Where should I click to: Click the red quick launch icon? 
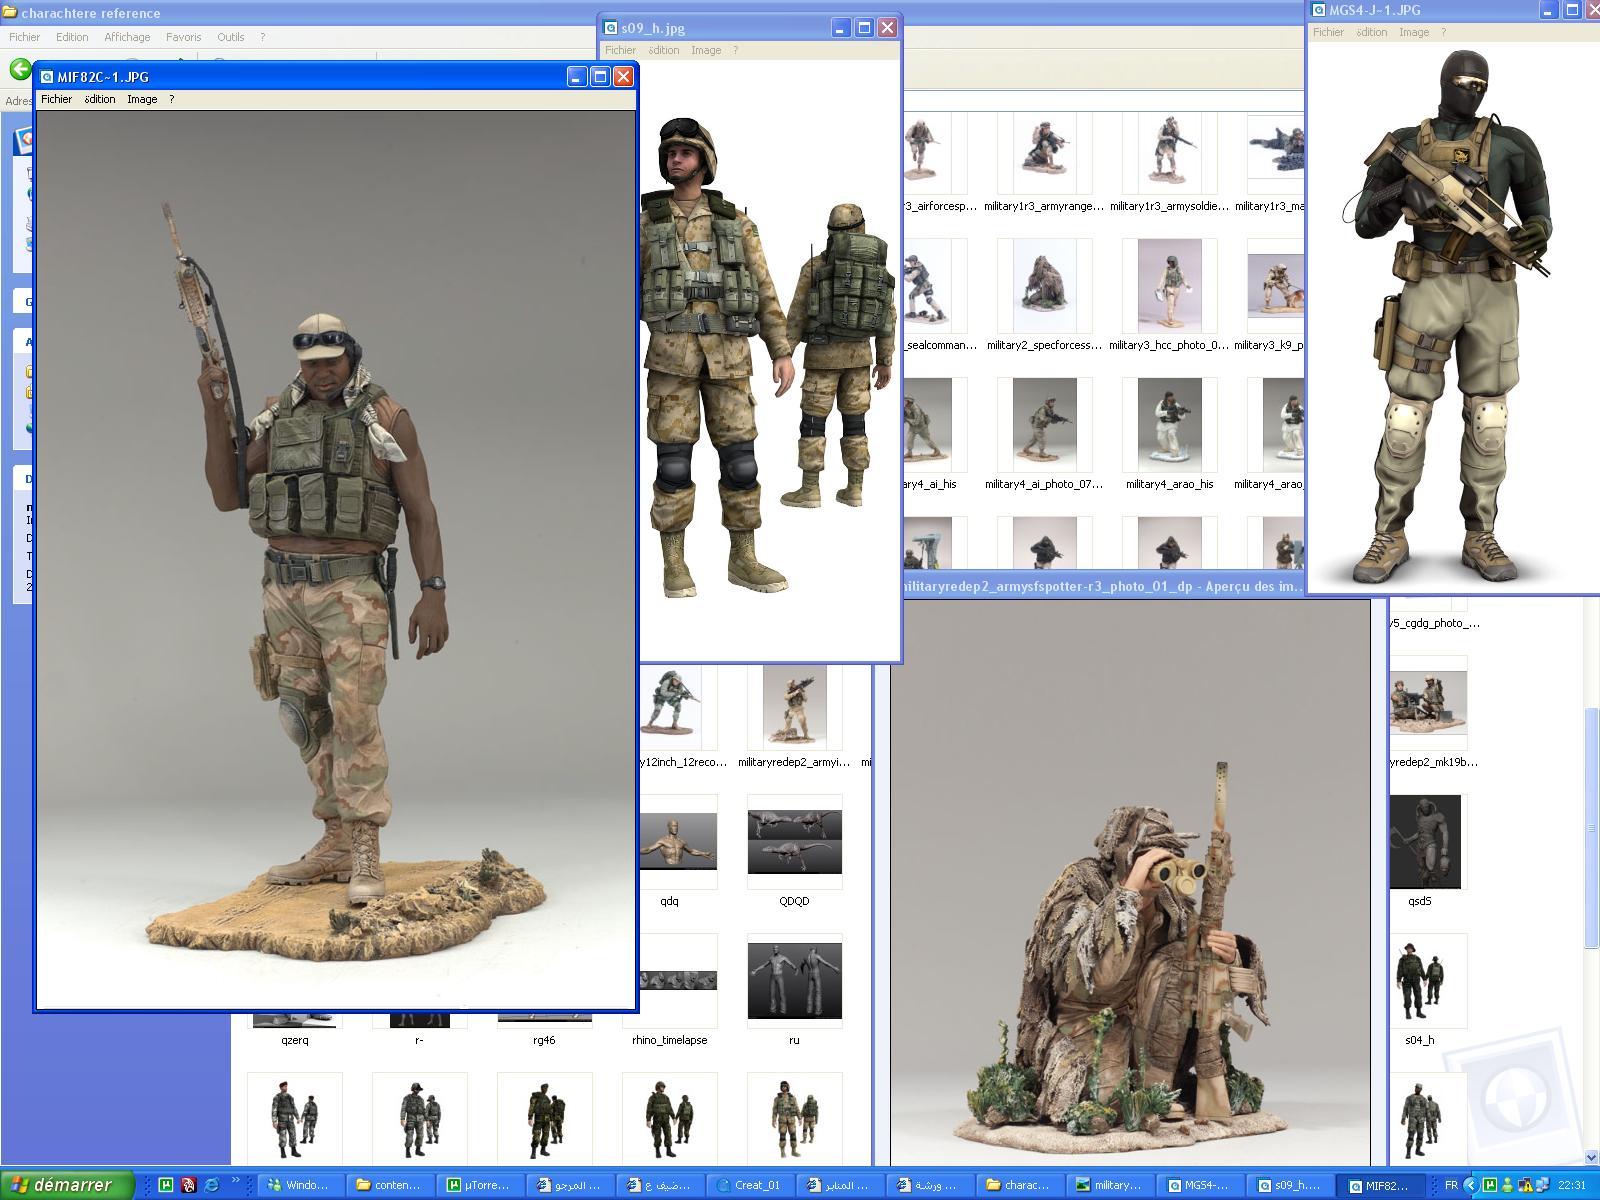point(188,1185)
